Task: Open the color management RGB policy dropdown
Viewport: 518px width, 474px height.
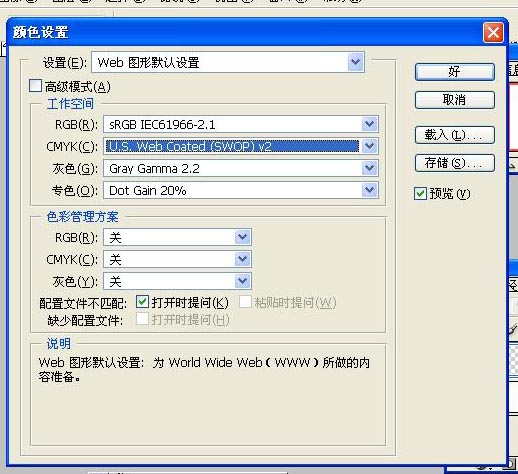Action: [242, 237]
